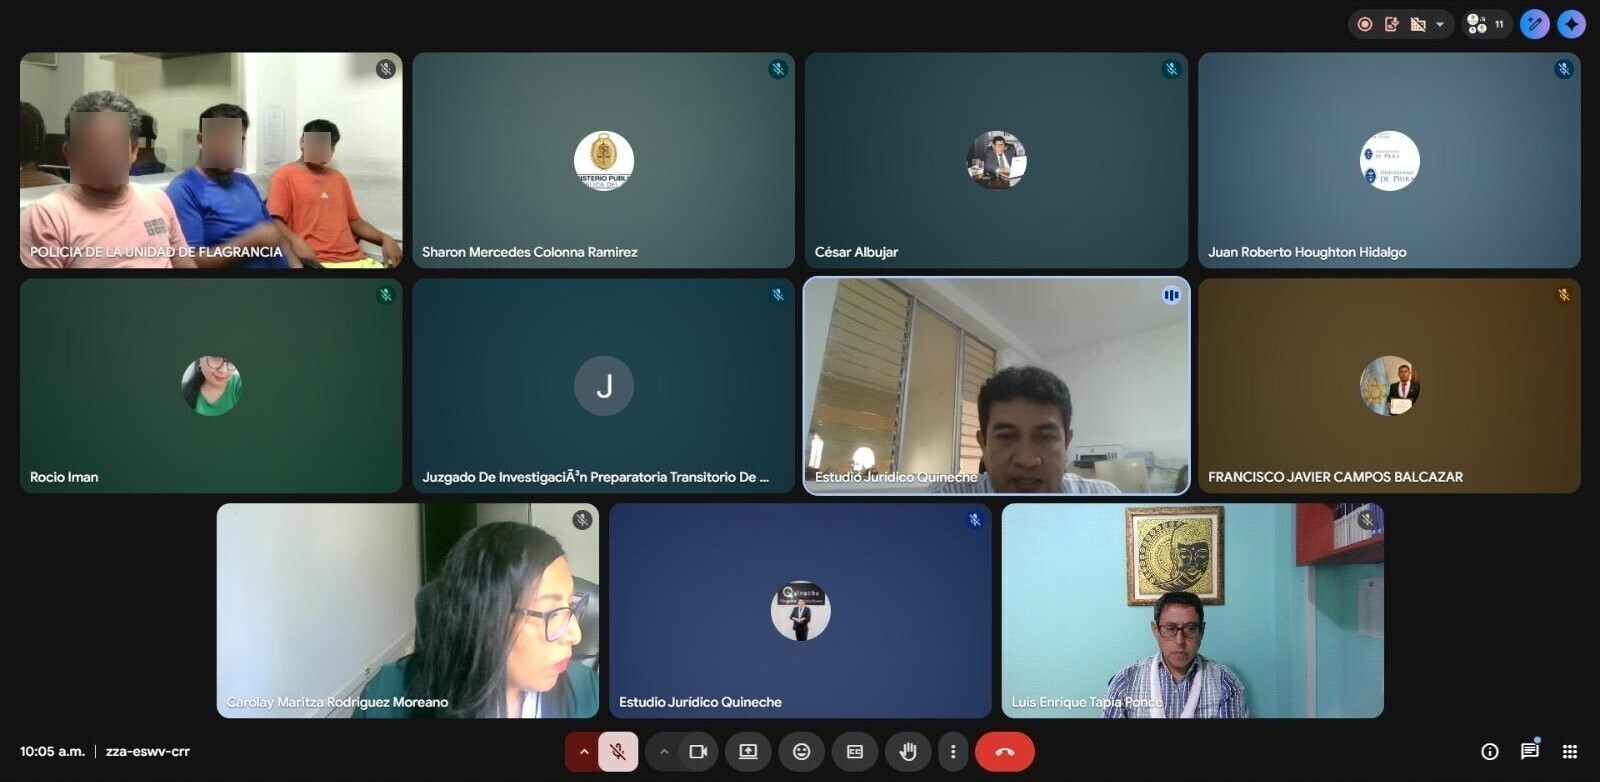Image resolution: width=1600 pixels, height=782 pixels.
Task: Open the emoji reactions picker
Action: coord(801,752)
